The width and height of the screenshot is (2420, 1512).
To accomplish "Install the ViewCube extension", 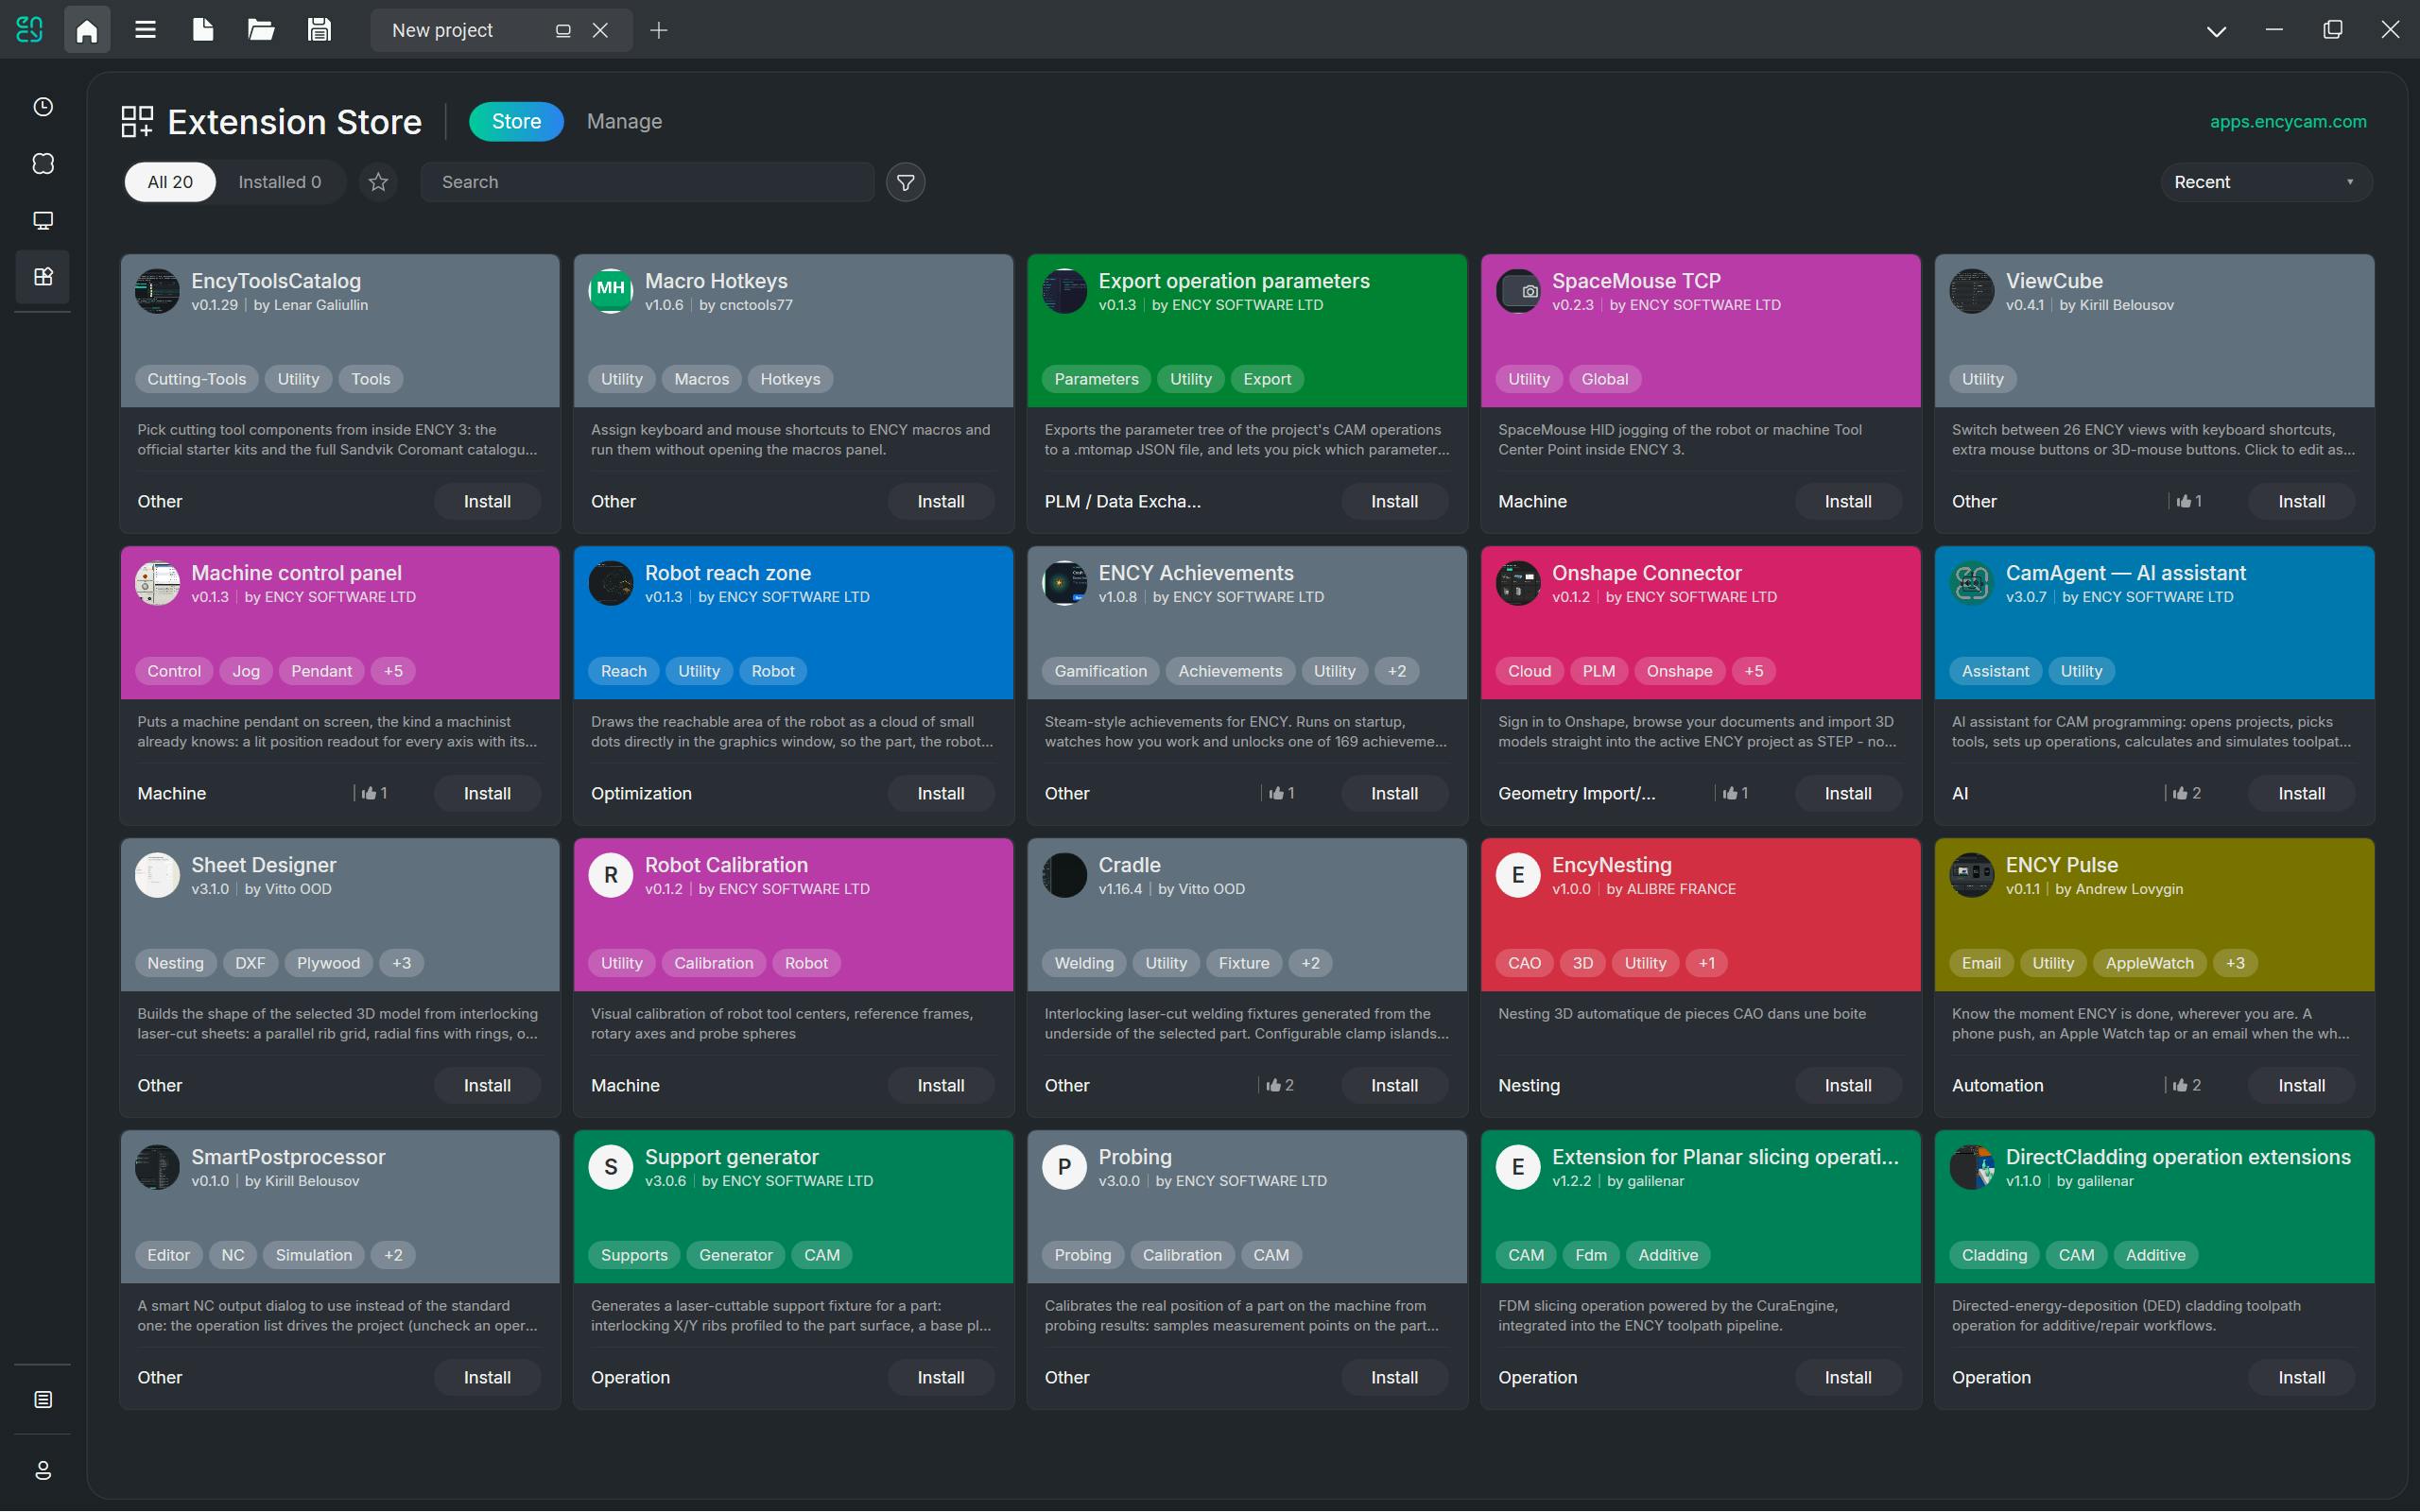I will [2301, 501].
